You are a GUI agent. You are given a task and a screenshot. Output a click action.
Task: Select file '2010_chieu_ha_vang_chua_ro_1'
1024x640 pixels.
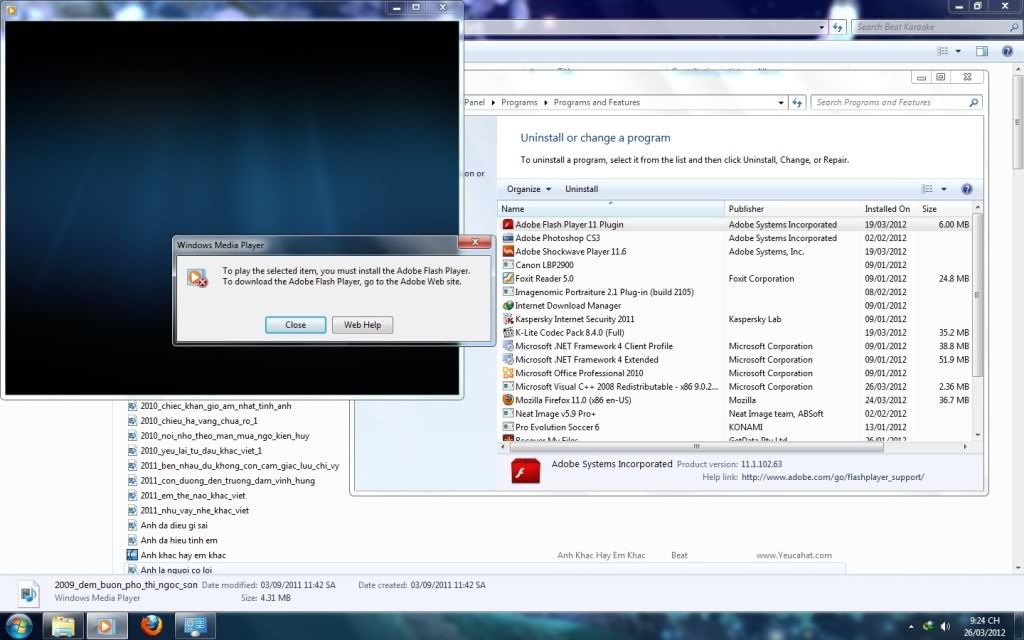click(x=199, y=421)
